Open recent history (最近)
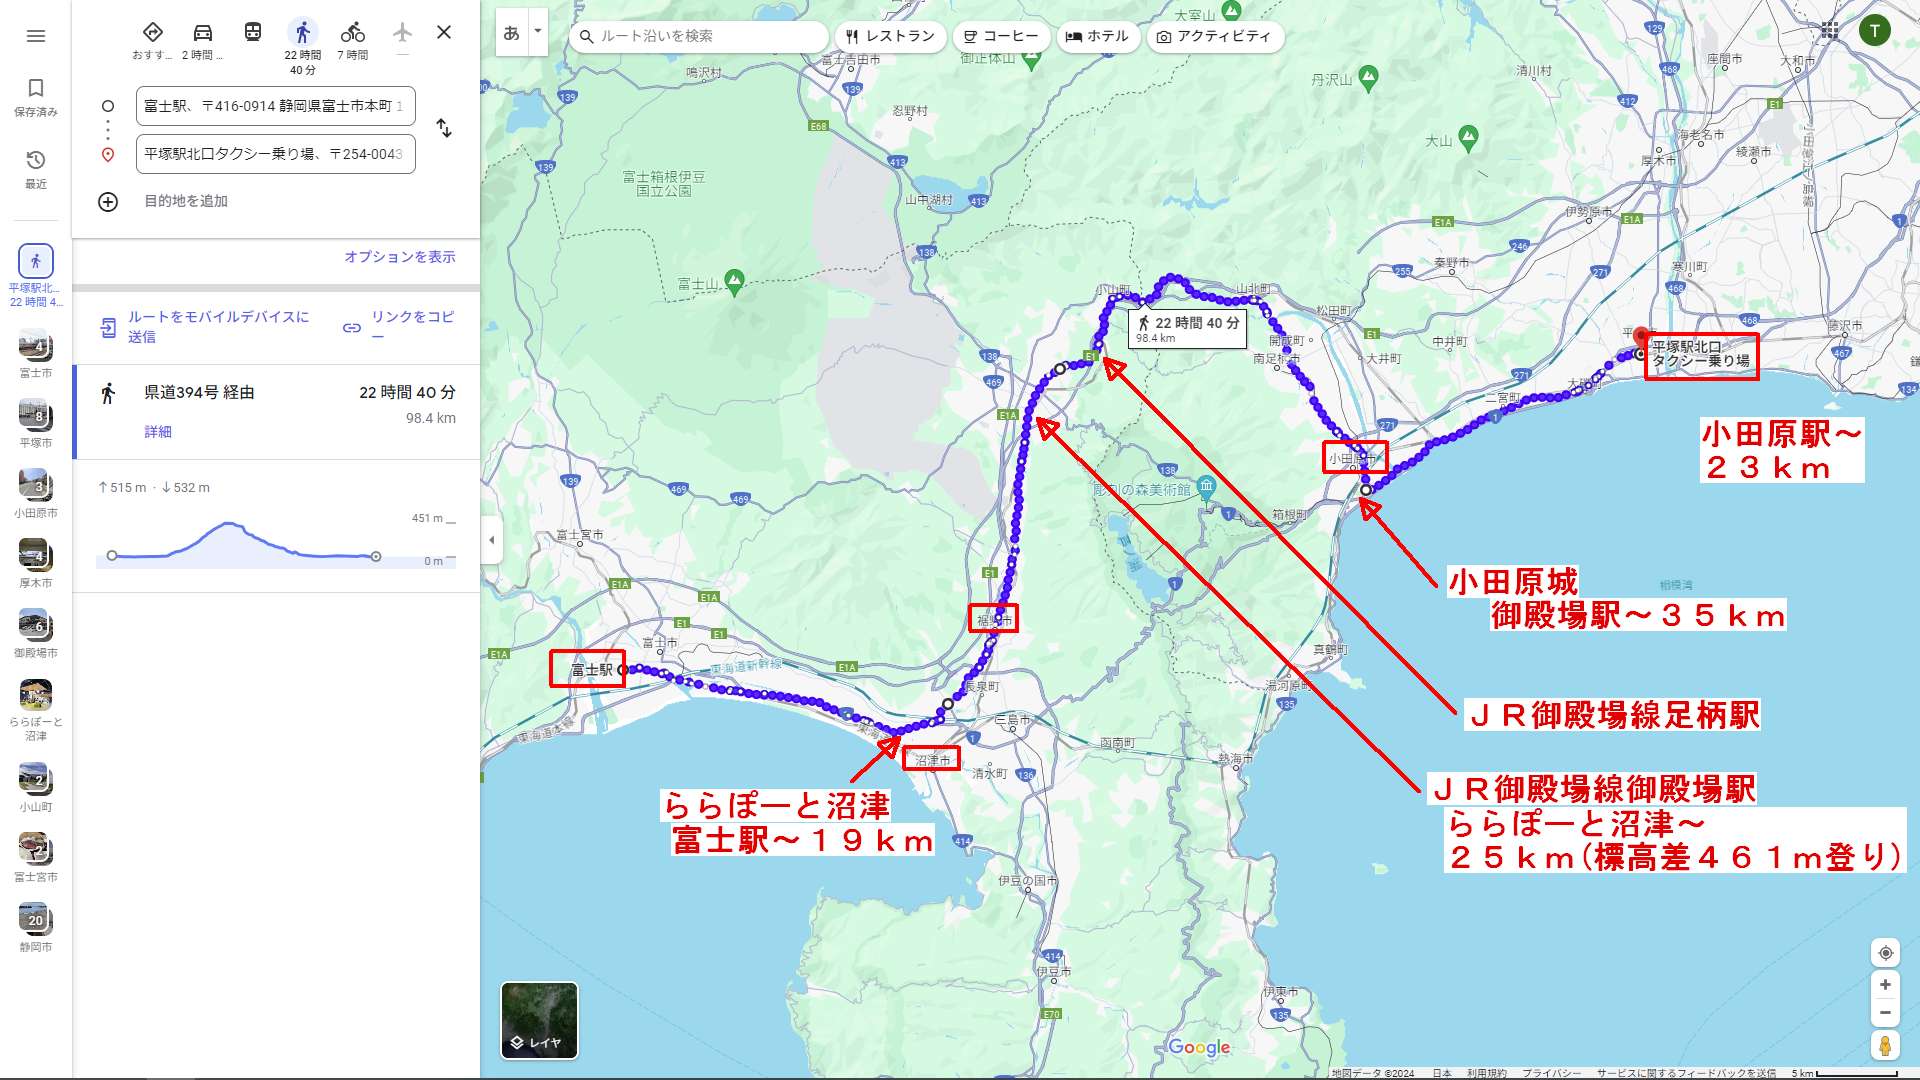 [x=36, y=170]
